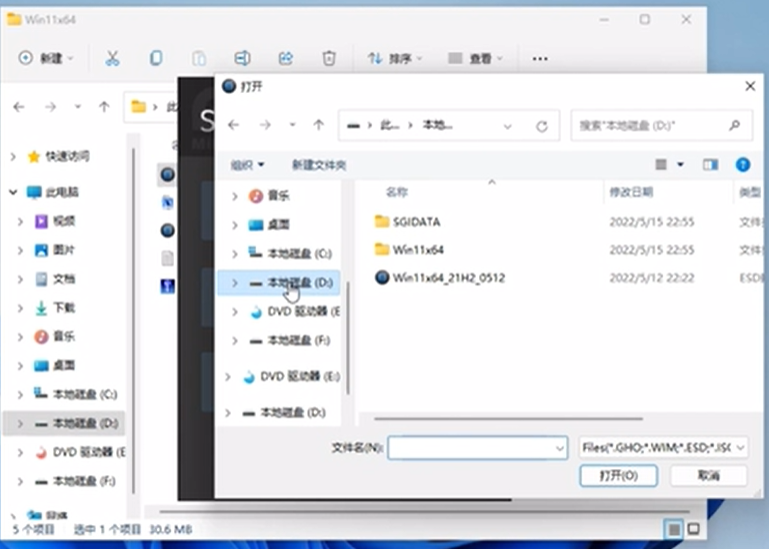
Task: Select 桌面 in dialog navigation tree
Action: click(x=278, y=225)
